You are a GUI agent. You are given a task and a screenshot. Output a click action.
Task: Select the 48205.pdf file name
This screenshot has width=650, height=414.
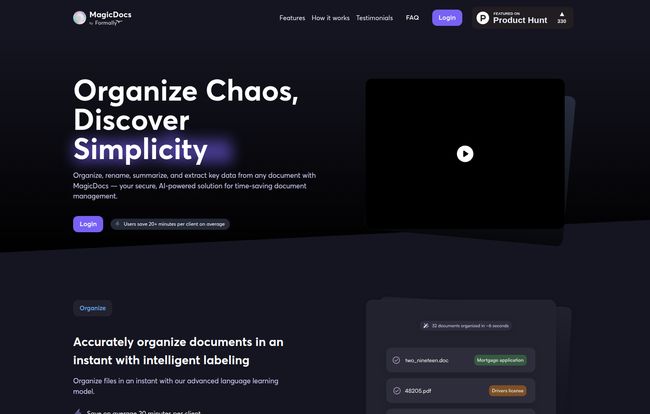418,391
